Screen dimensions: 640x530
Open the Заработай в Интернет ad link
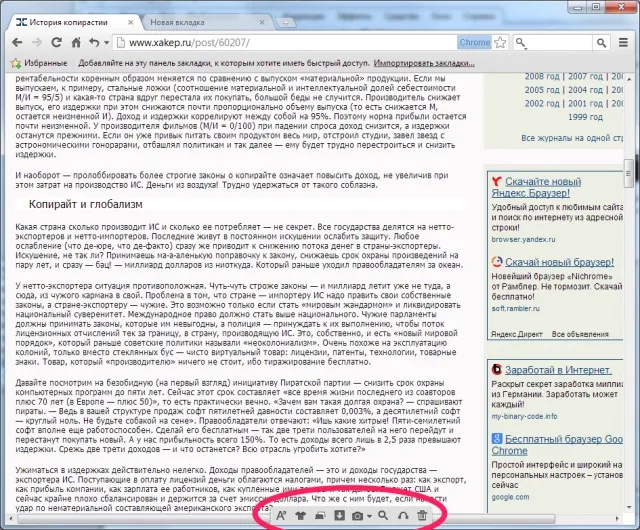[x=558, y=370]
